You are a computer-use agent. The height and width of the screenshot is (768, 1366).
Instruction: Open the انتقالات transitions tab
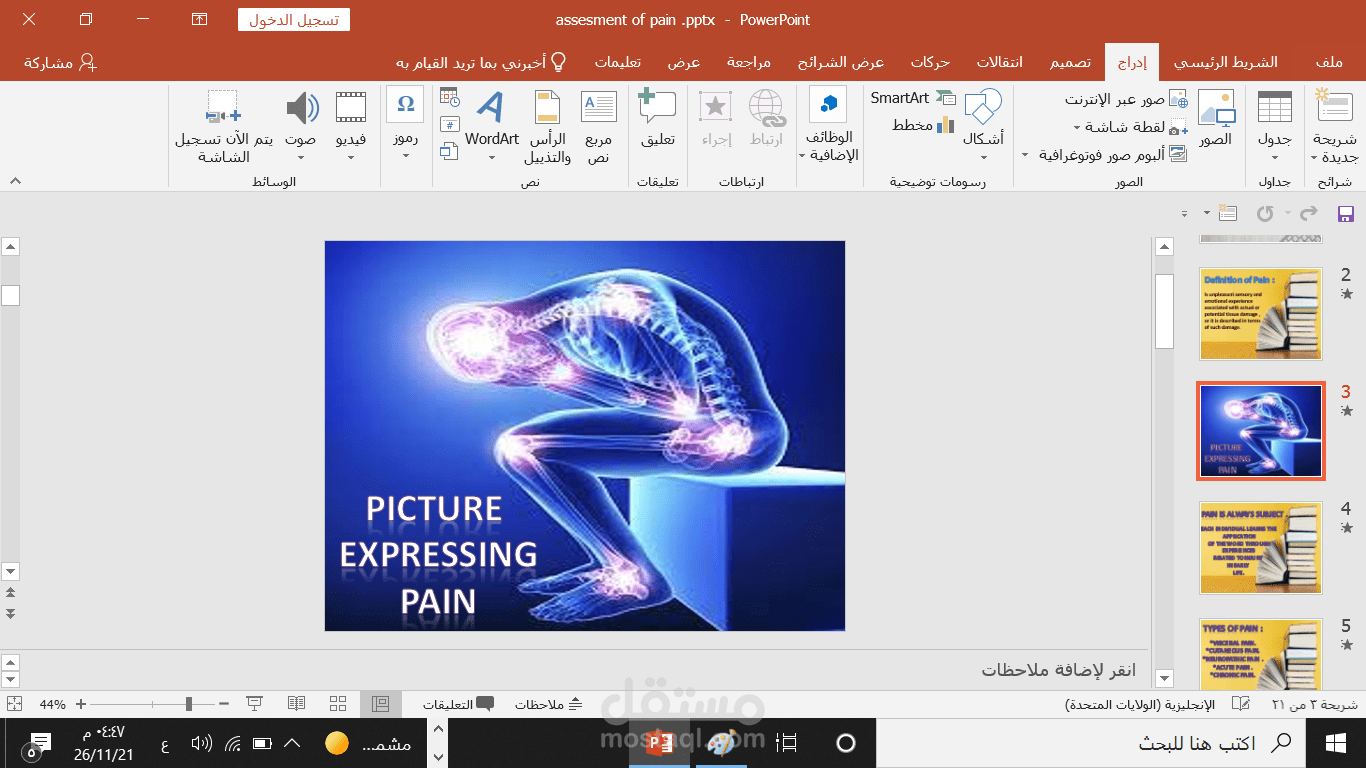coord(999,62)
